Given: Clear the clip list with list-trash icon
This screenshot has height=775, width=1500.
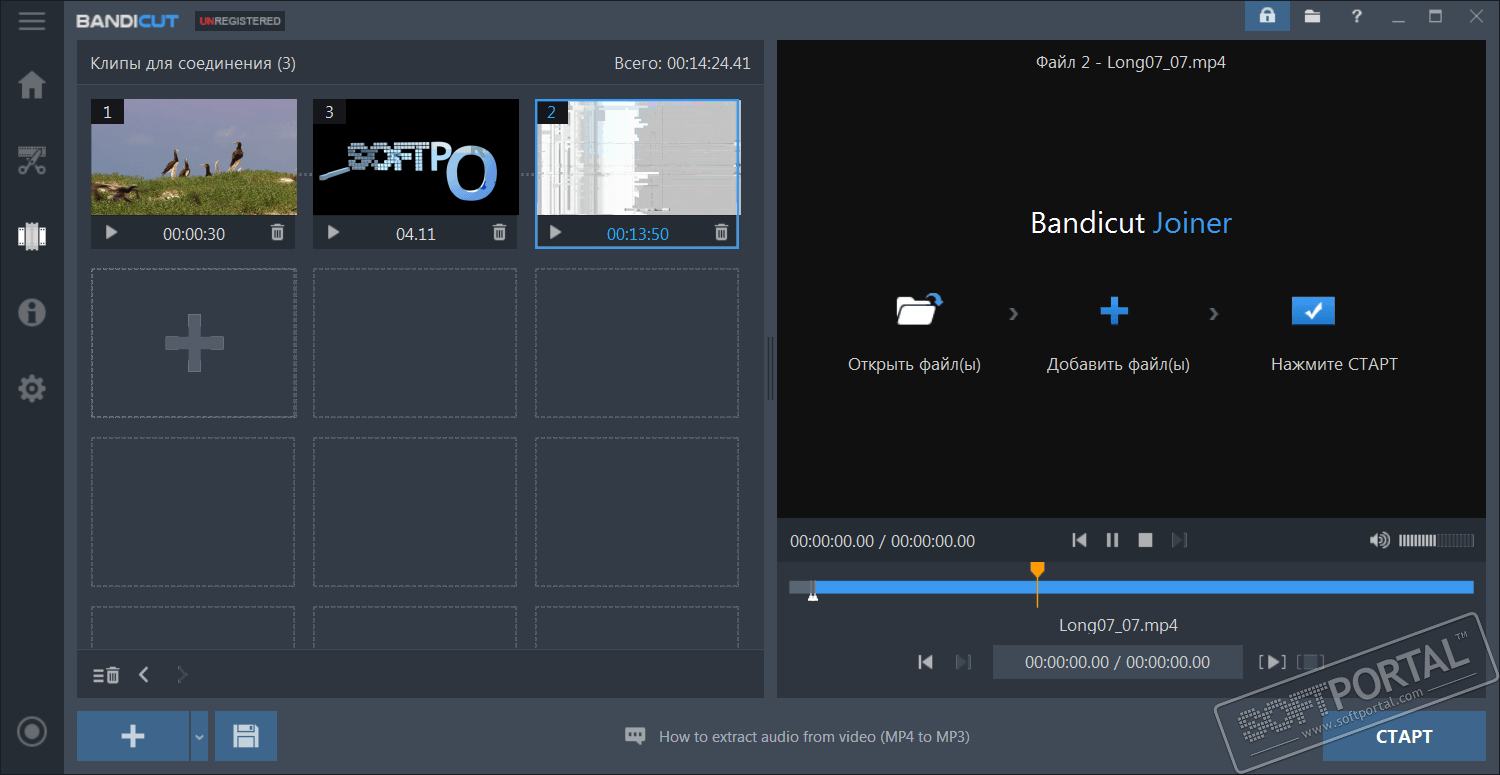Looking at the screenshot, I should (x=106, y=675).
